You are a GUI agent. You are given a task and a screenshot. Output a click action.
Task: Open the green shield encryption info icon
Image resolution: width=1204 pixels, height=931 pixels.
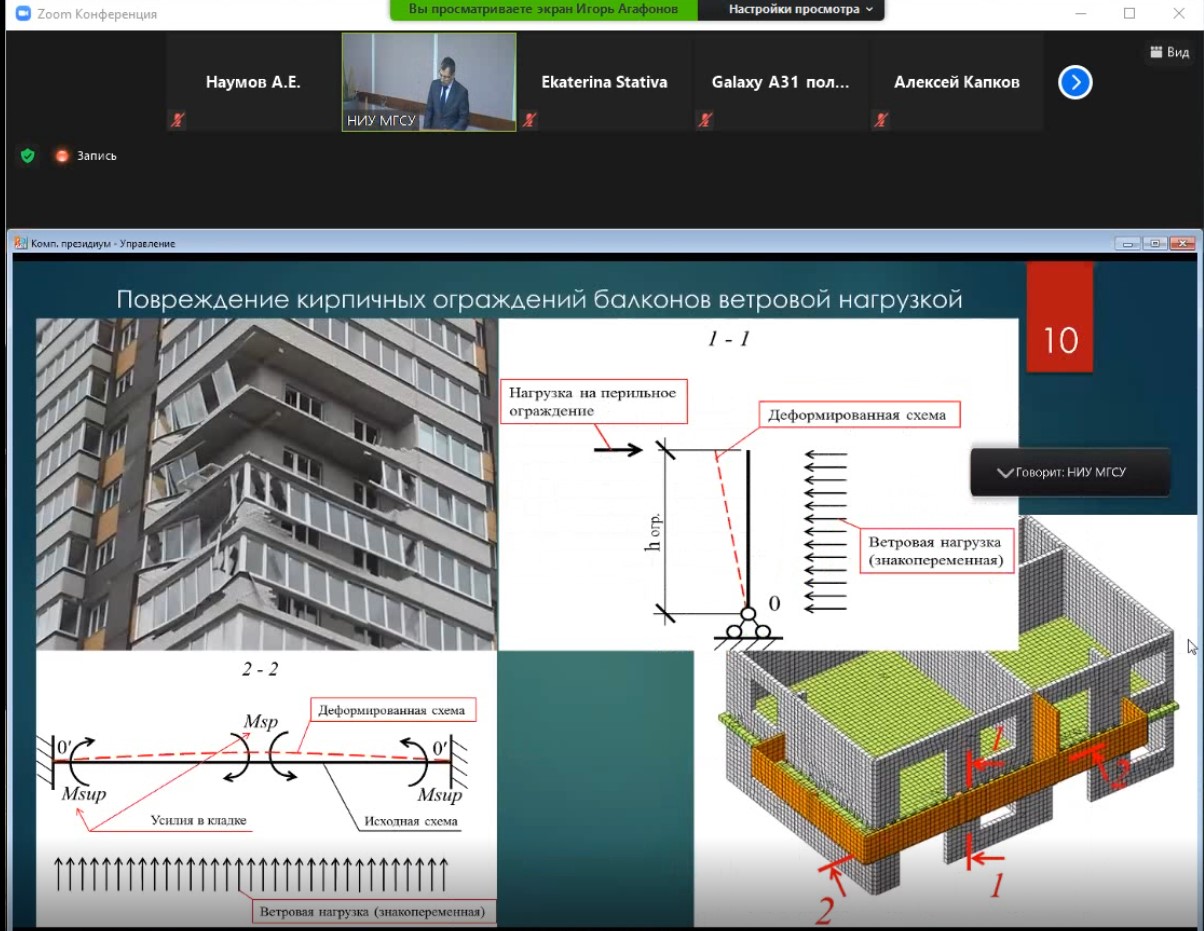[28, 155]
